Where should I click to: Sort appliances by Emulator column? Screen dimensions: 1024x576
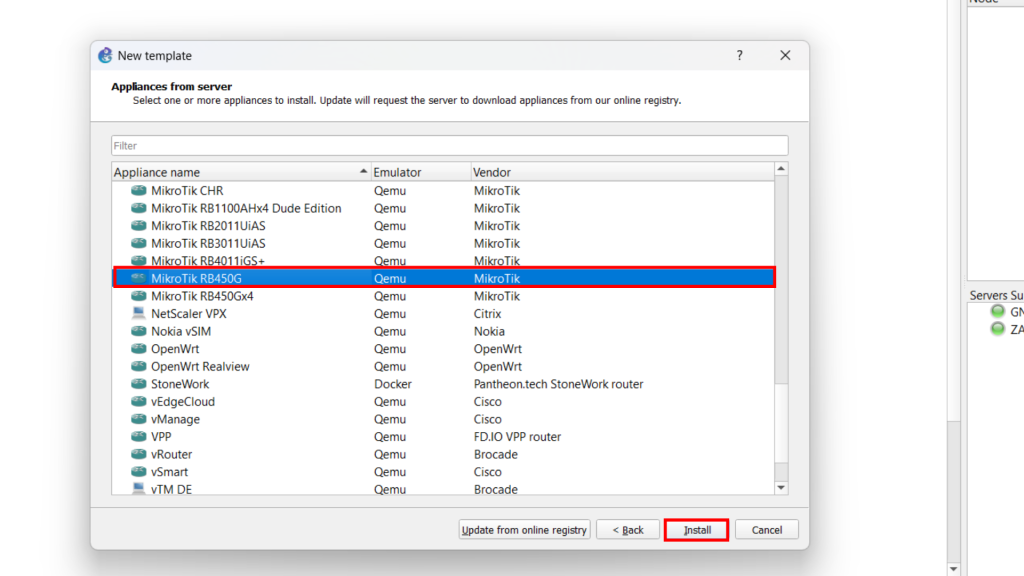click(420, 172)
